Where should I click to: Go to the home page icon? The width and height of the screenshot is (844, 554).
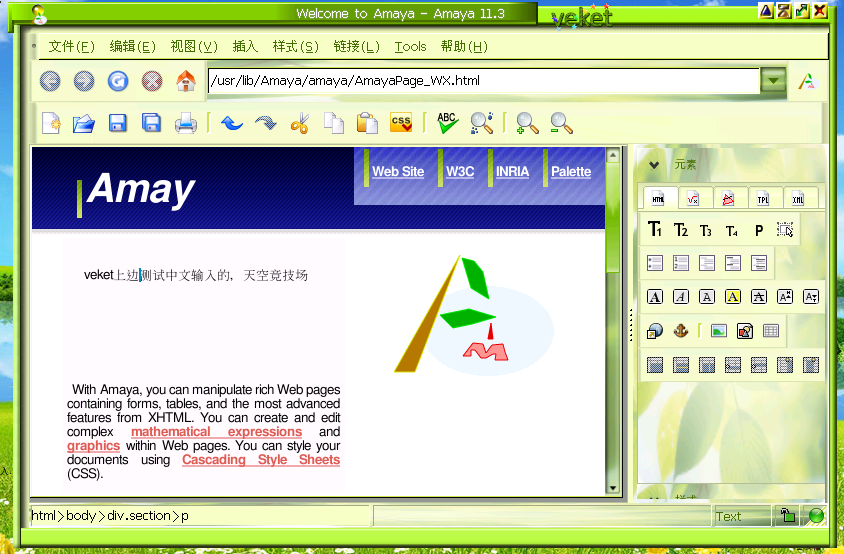tap(186, 81)
